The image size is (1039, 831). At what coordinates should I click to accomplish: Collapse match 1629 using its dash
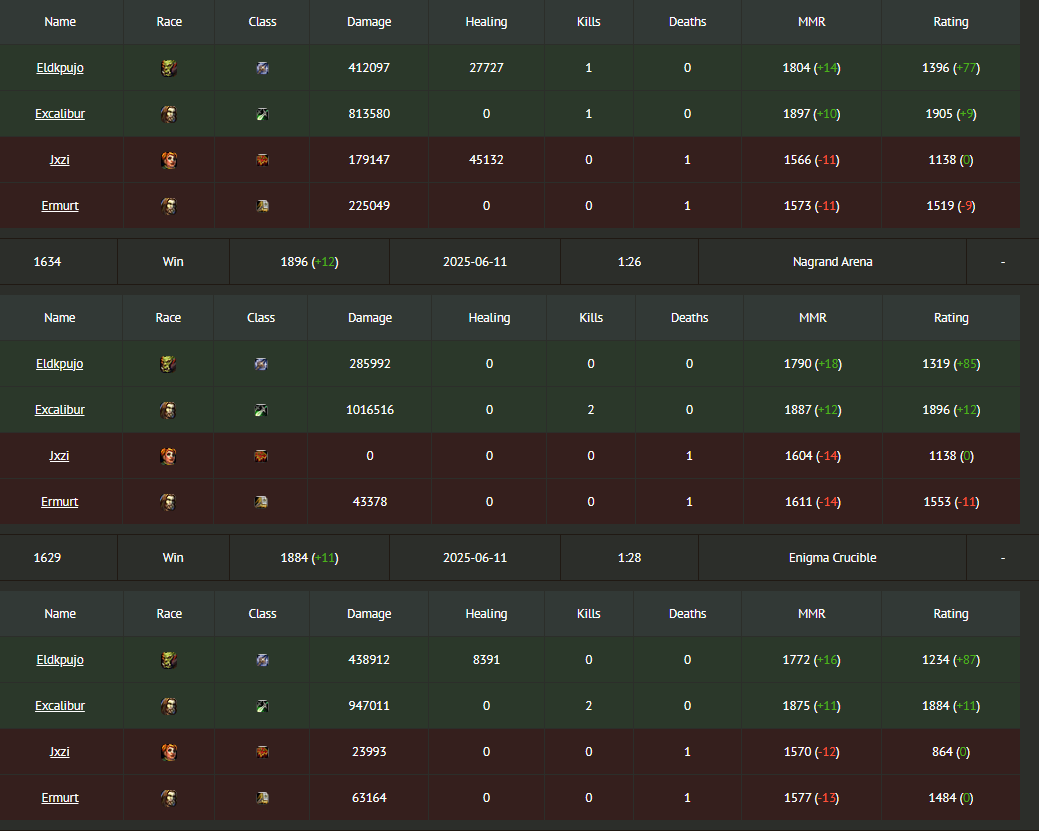(x=1003, y=558)
